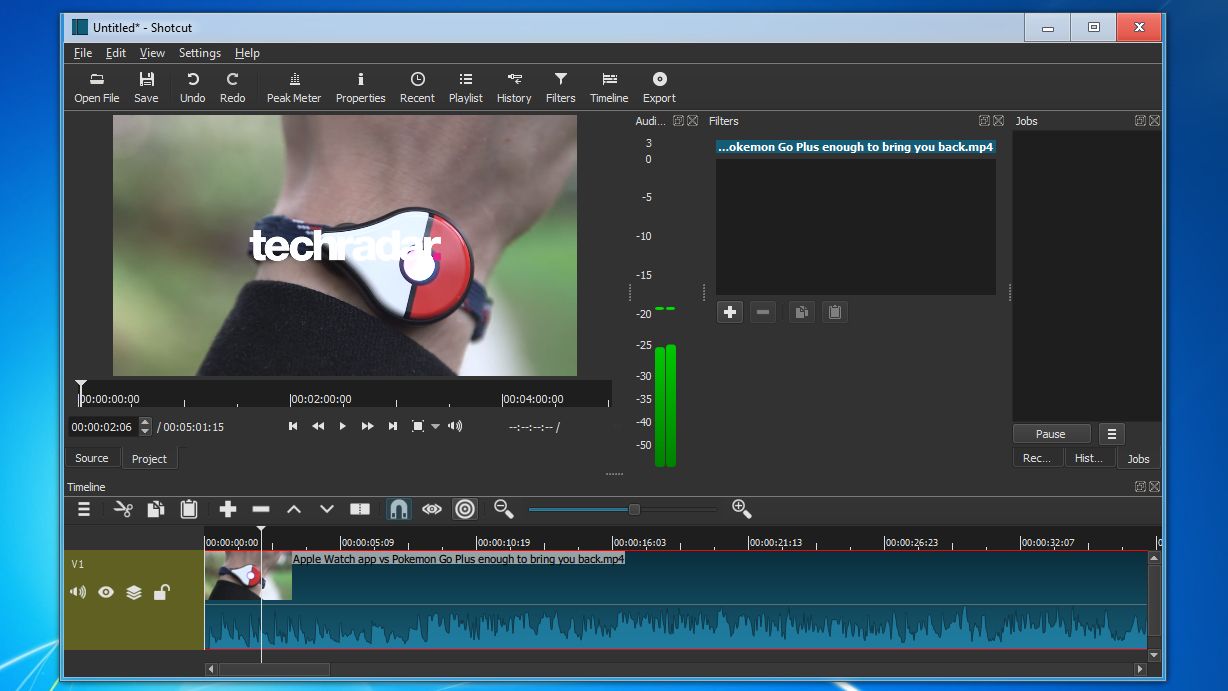Lock the V1 track

161,592
